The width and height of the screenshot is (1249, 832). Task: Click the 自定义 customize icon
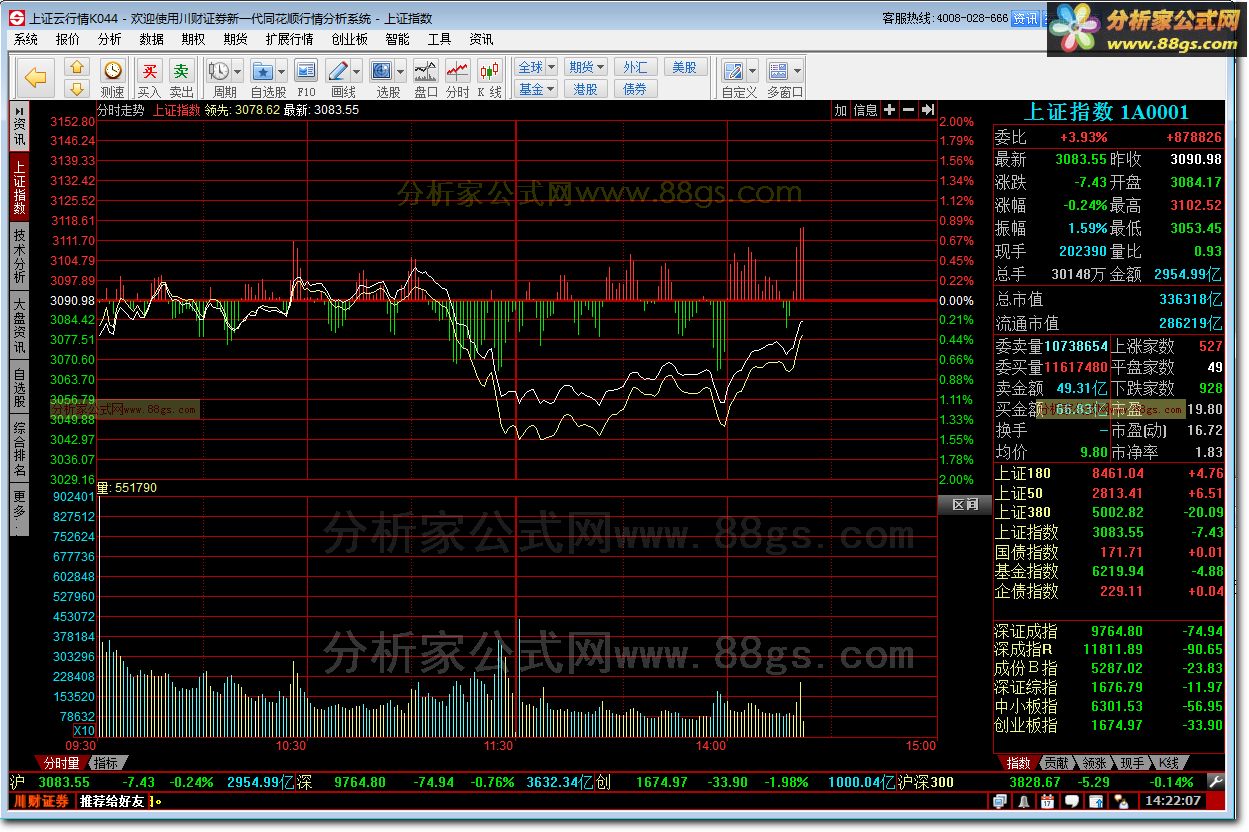click(x=733, y=71)
